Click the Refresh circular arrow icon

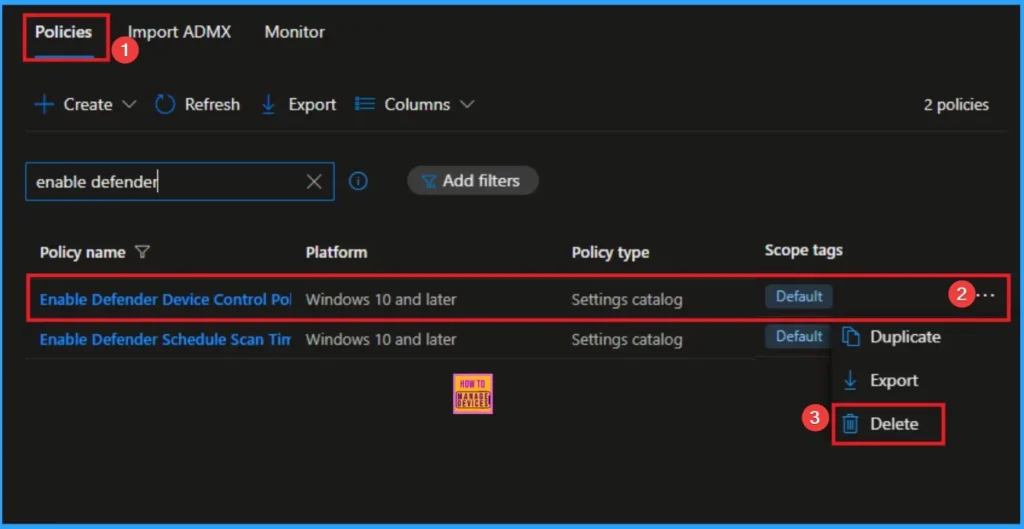tap(165, 104)
